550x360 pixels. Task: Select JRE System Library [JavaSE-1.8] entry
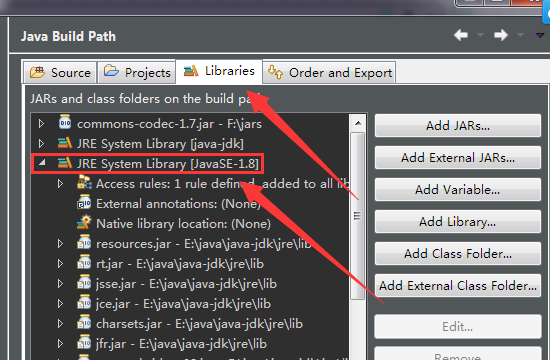(x=168, y=164)
